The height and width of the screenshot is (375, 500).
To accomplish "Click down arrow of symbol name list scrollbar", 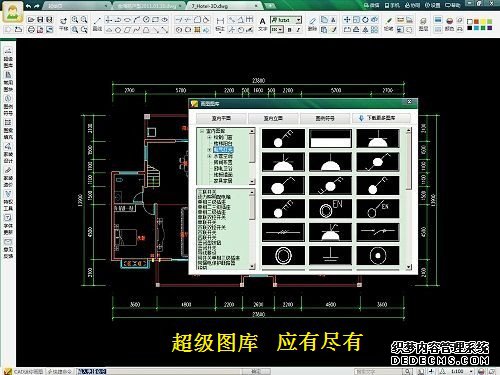I will point(252,266).
